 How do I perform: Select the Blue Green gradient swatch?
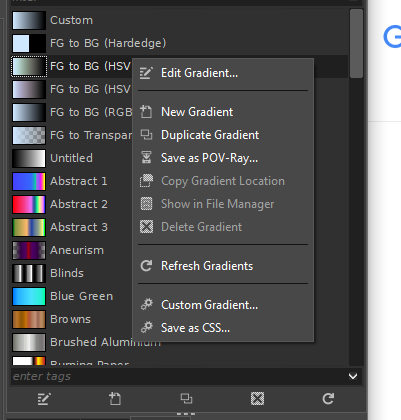click(x=29, y=296)
